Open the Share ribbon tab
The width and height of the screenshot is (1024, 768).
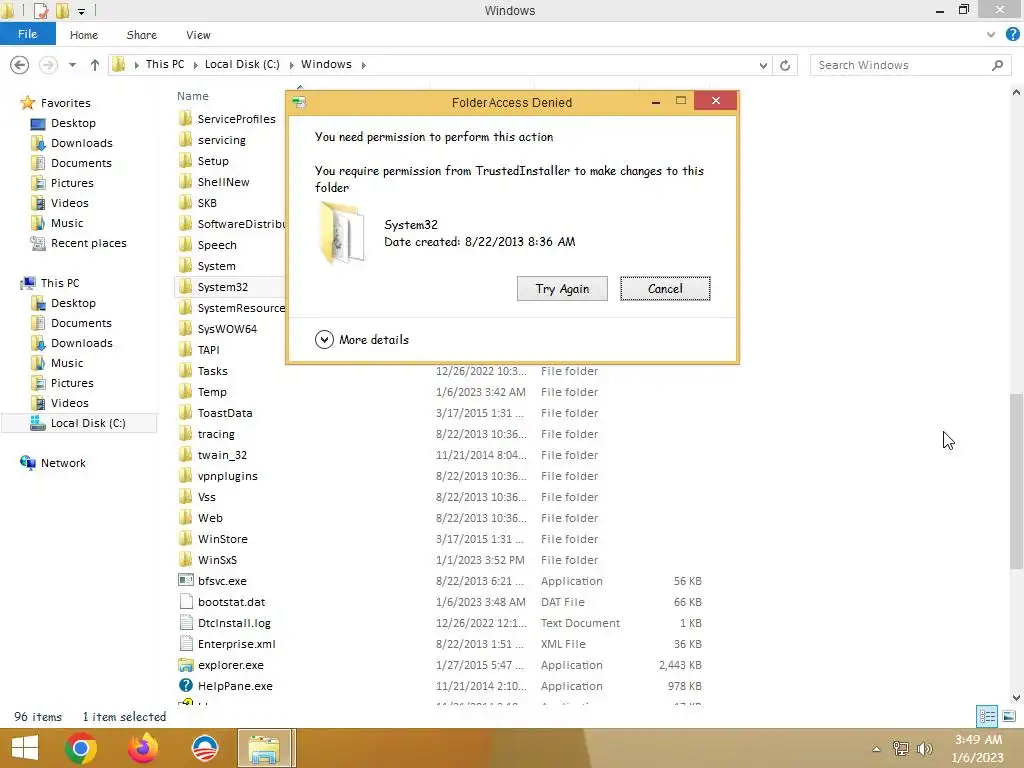tap(141, 35)
